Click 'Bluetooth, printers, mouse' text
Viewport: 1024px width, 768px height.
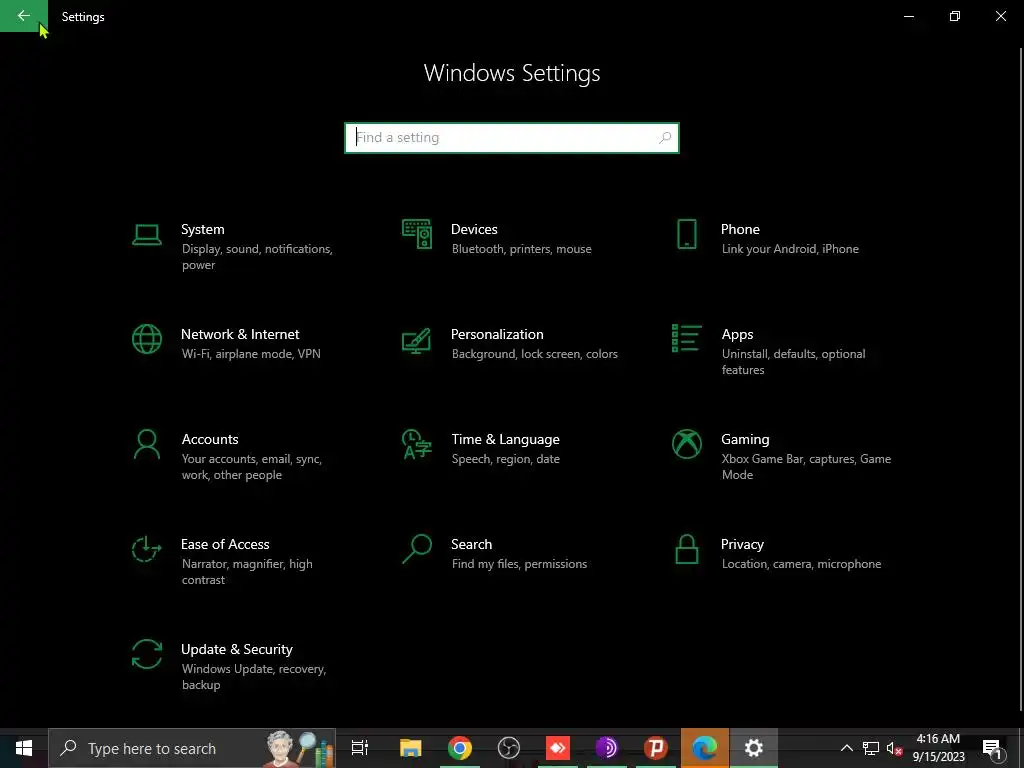coord(521,249)
